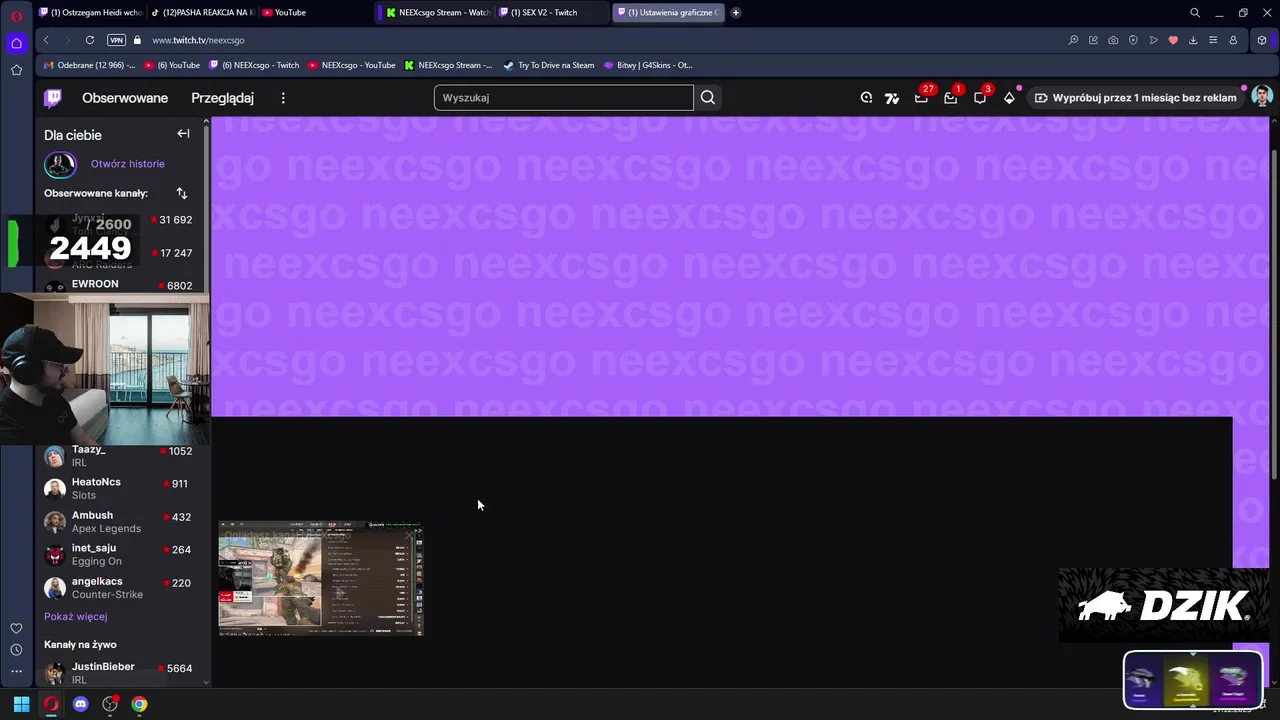Focus the Wyszukaj search field
The height and width of the screenshot is (720, 1280).
click(x=563, y=98)
